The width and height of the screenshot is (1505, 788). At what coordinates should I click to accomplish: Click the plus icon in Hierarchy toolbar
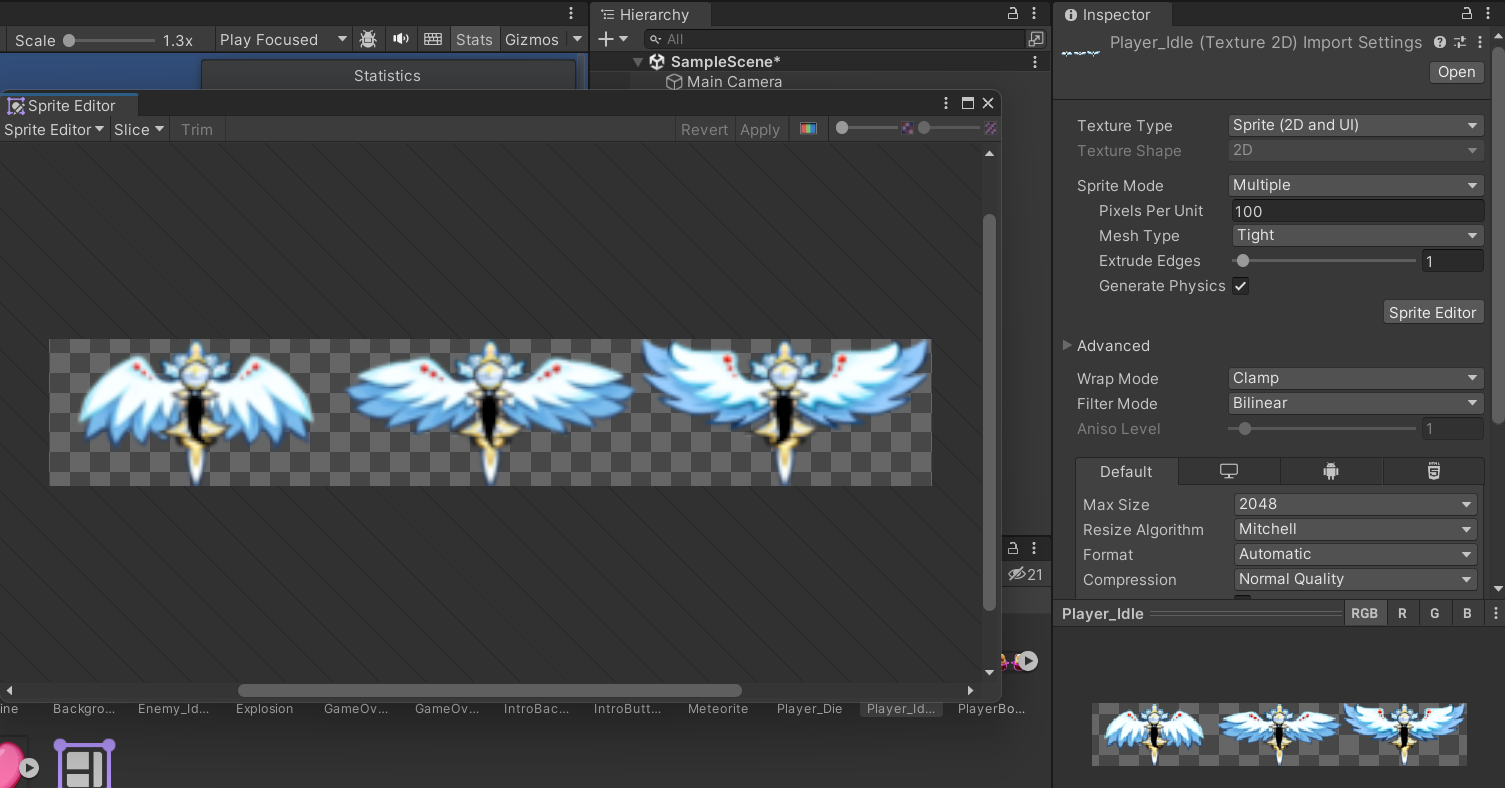[605, 39]
